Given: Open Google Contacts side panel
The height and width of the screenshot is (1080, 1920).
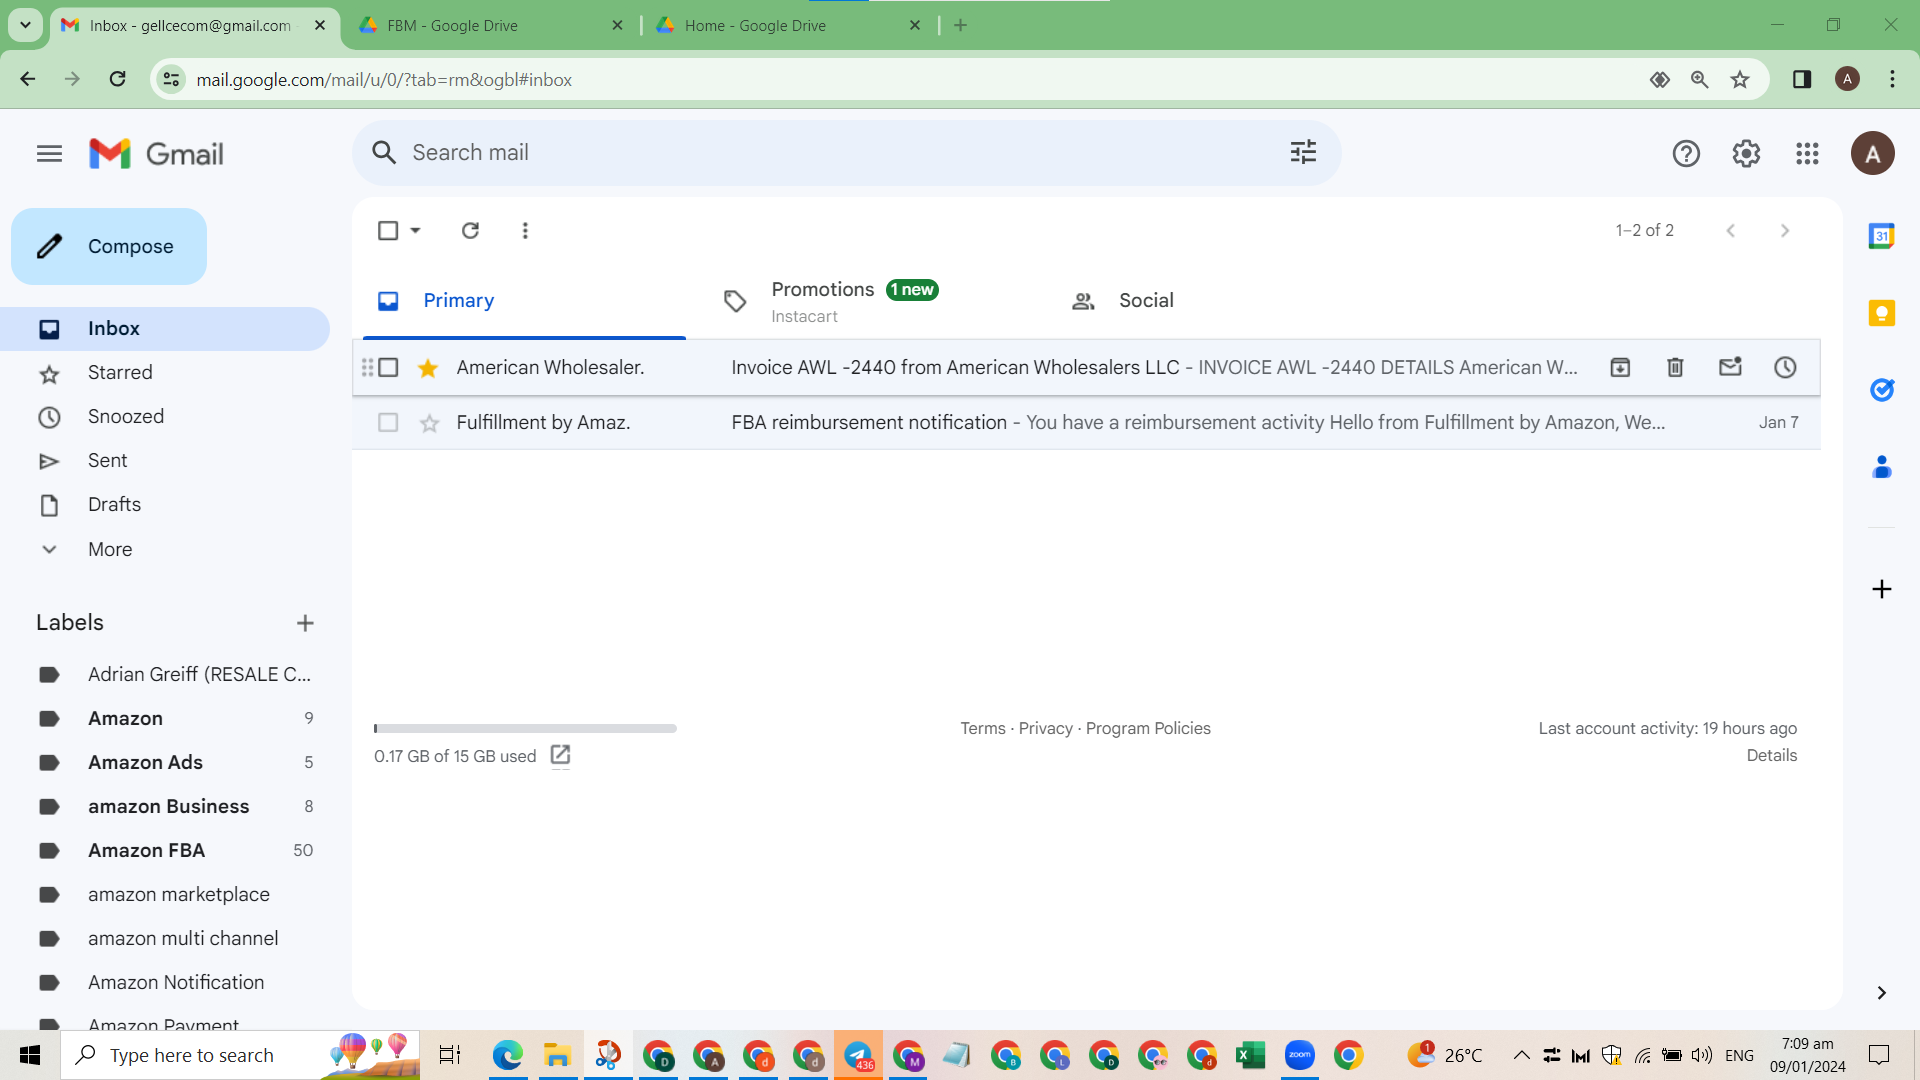Looking at the screenshot, I should 1881,467.
